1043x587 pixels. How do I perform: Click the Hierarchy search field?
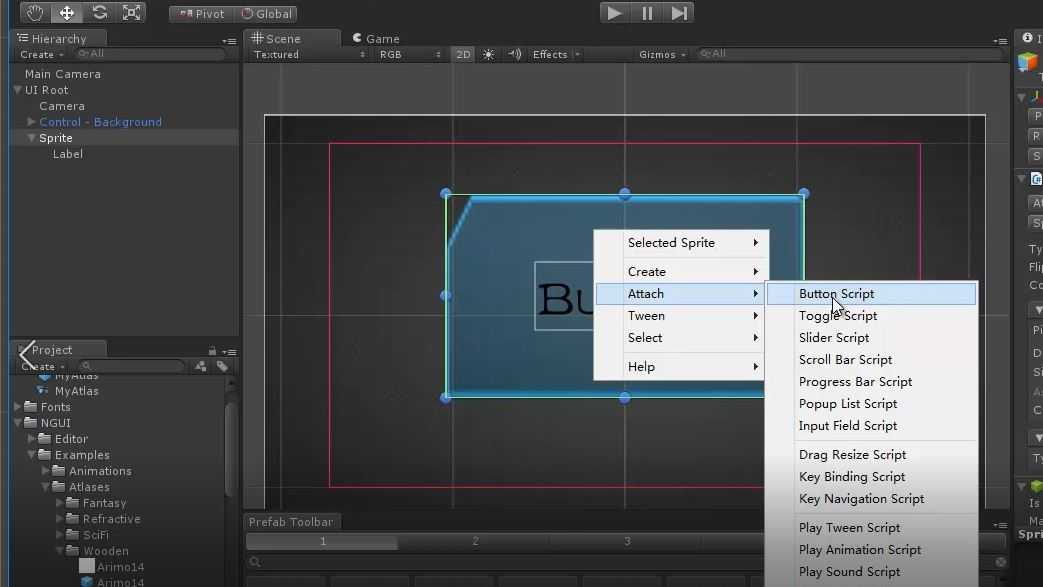[x=150, y=54]
